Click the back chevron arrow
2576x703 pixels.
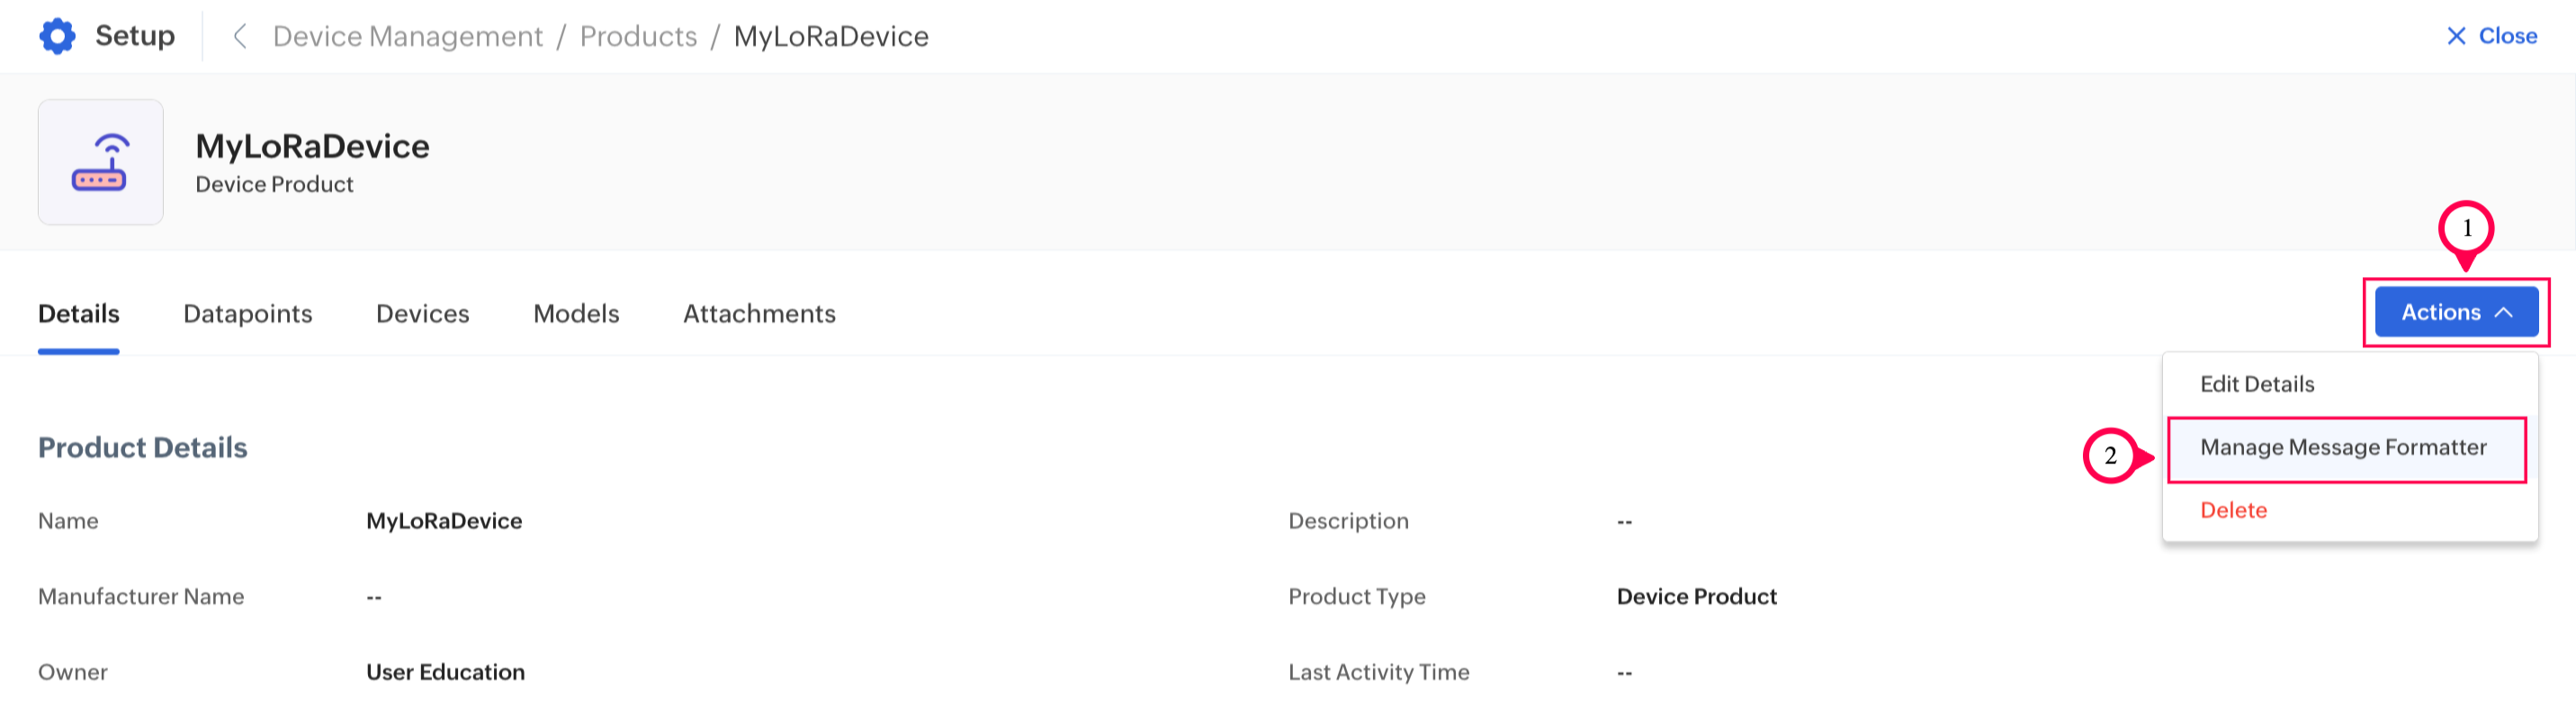click(239, 36)
